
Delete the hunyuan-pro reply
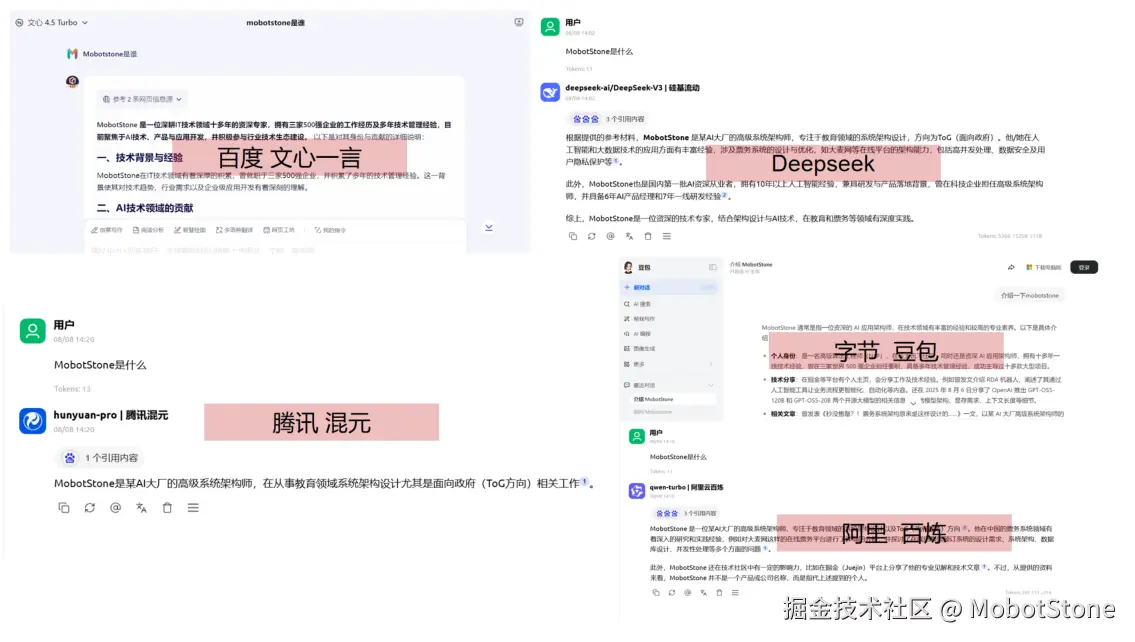click(x=167, y=508)
